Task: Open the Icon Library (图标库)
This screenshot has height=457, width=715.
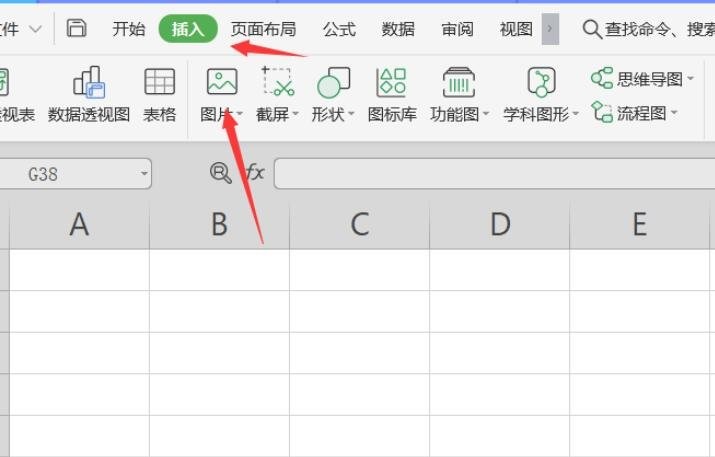Action: coord(392,82)
